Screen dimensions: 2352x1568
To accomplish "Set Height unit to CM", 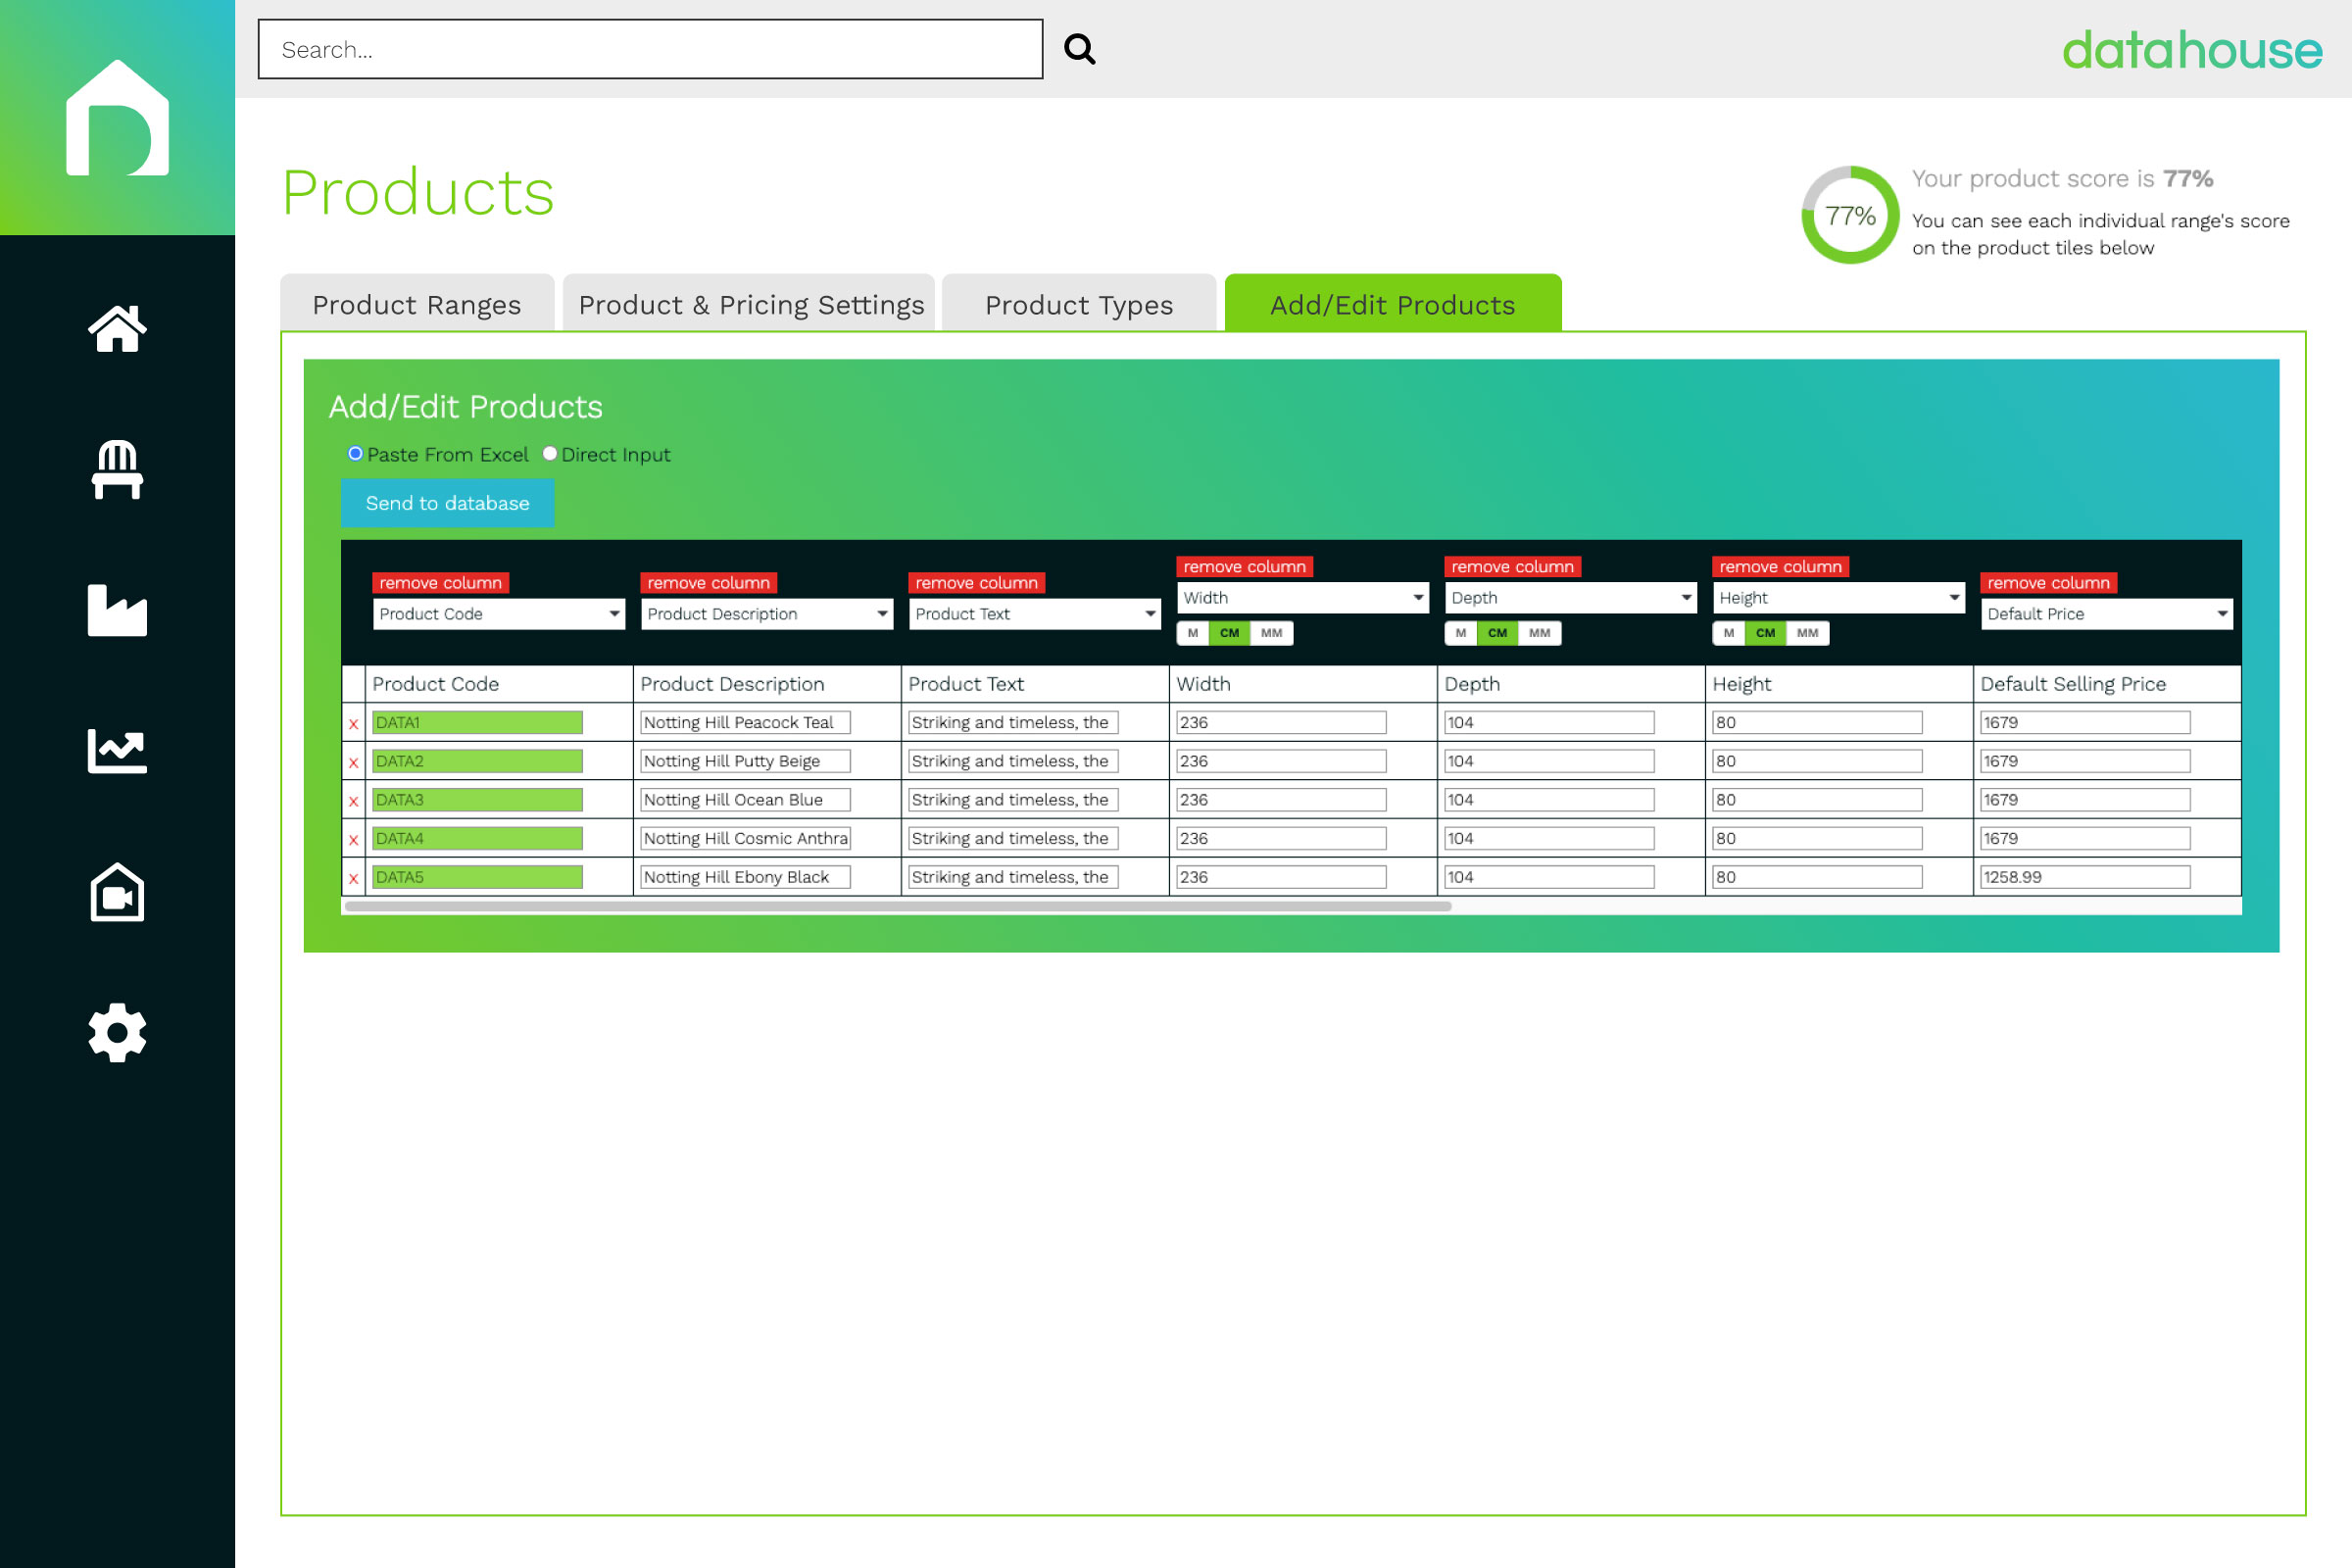I will coord(1766,633).
